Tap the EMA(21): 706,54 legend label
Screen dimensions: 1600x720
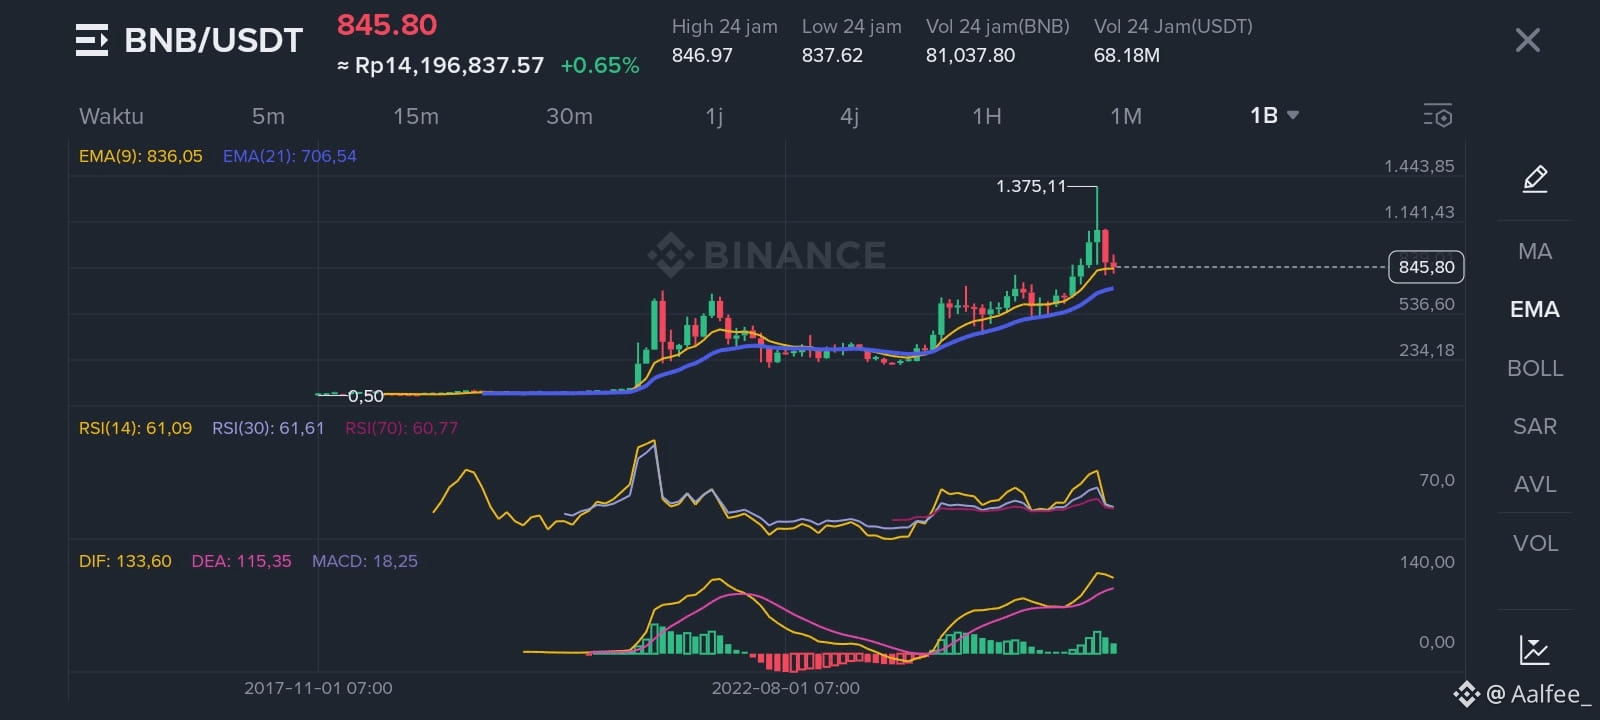(x=290, y=156)
